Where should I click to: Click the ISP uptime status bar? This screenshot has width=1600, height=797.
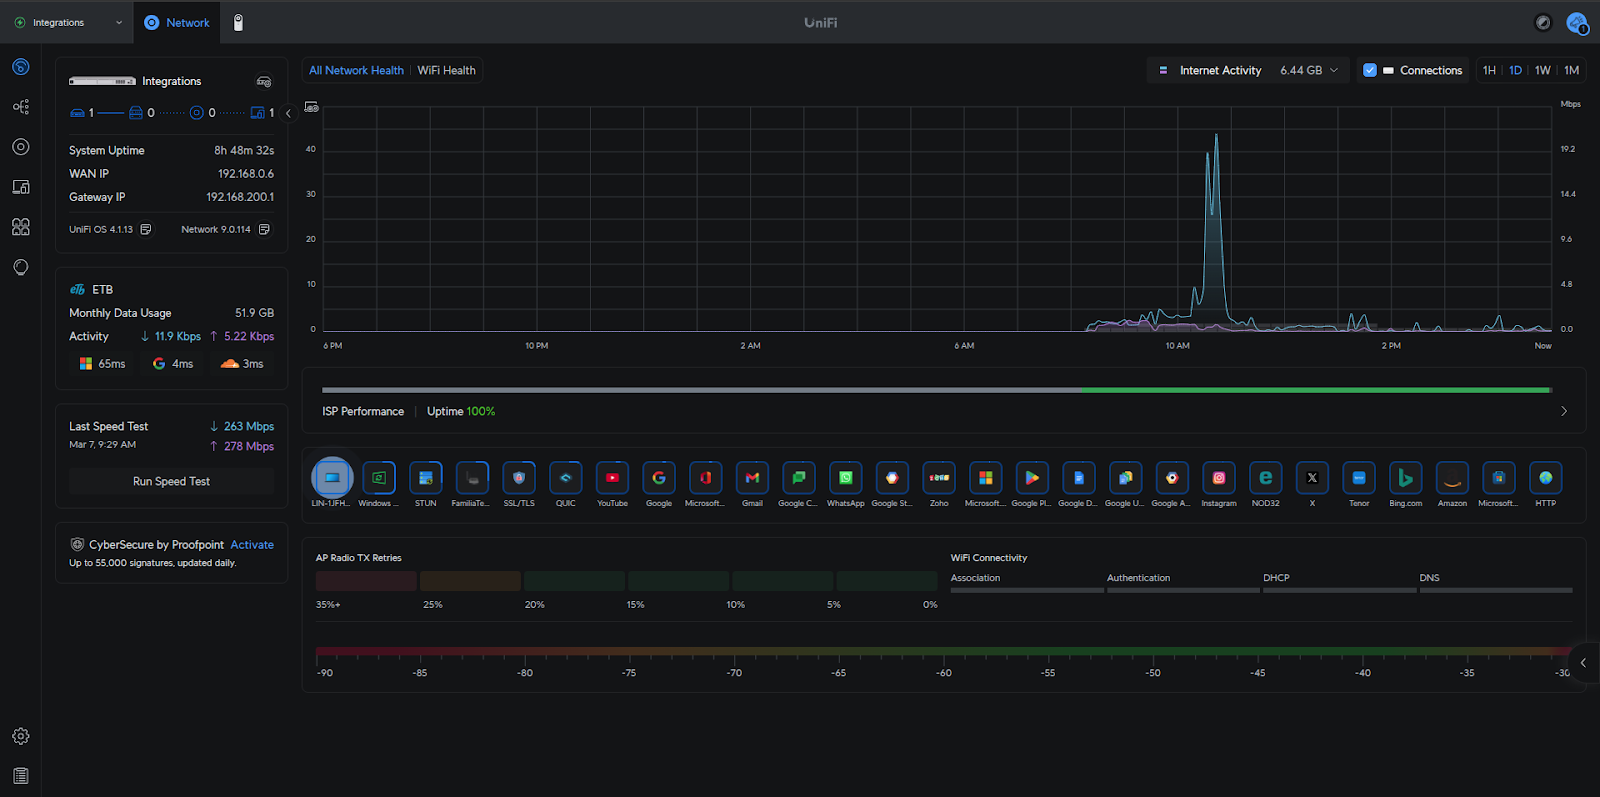point(936,390)
